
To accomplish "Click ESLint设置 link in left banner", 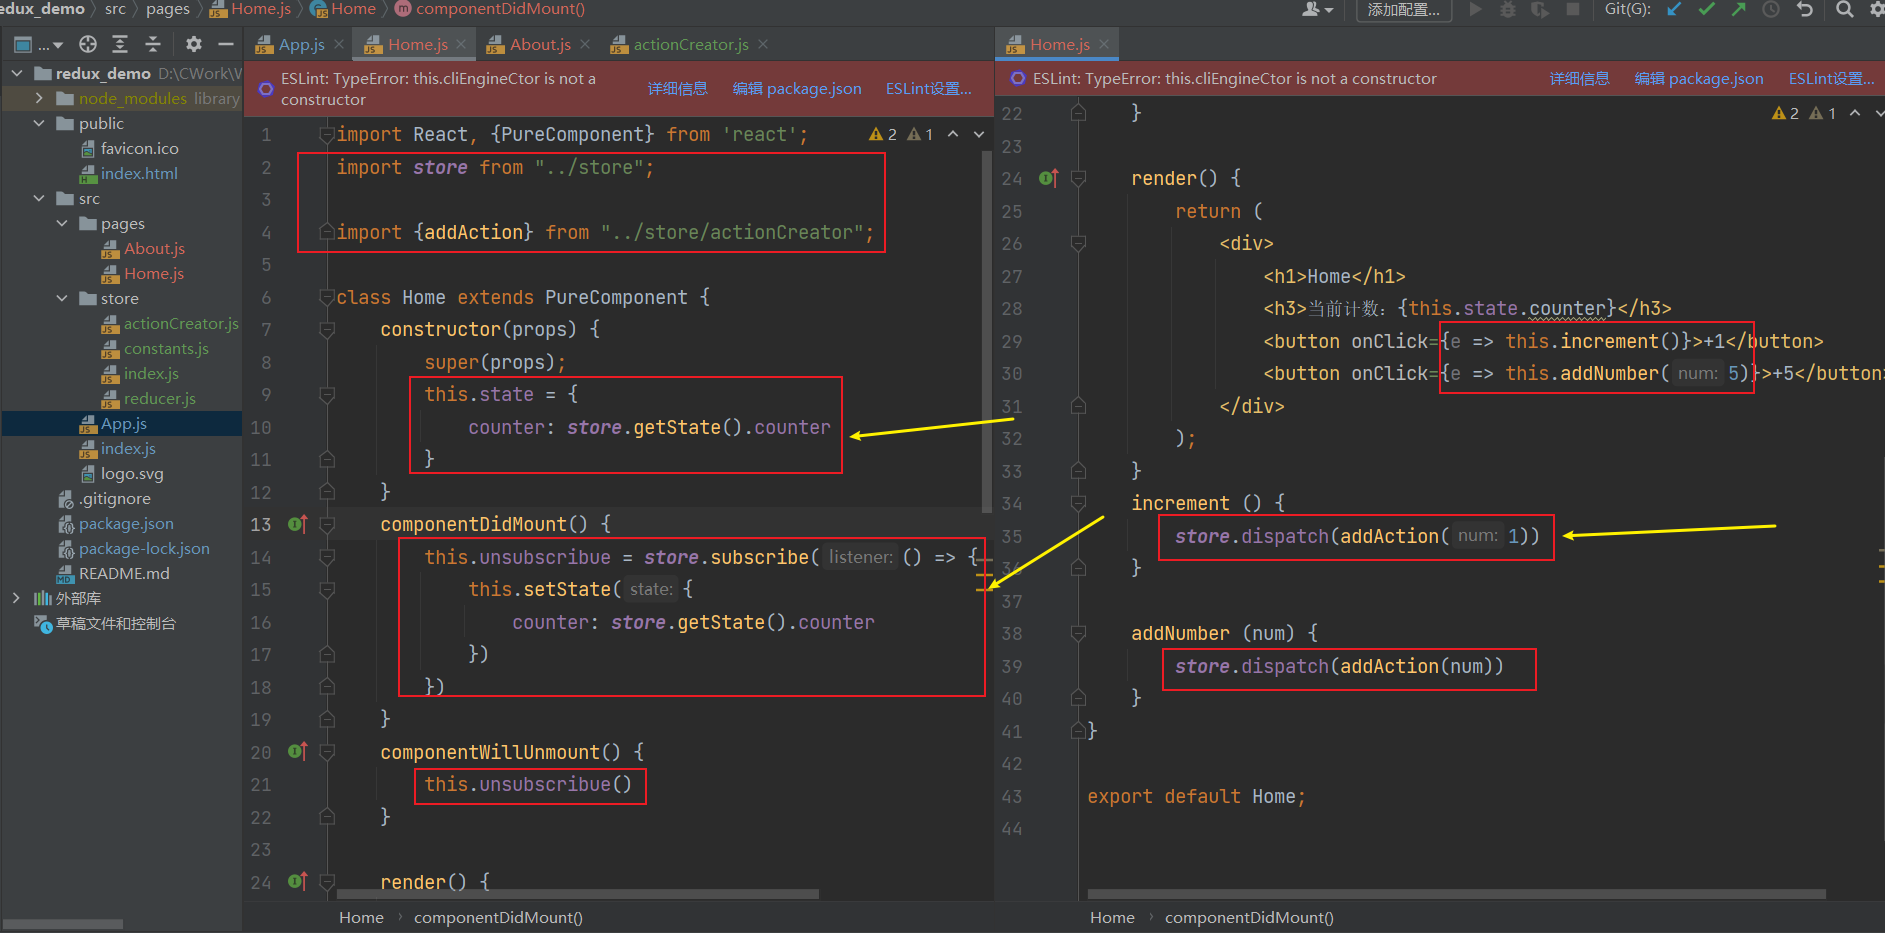I will click(x=929, y=89).
